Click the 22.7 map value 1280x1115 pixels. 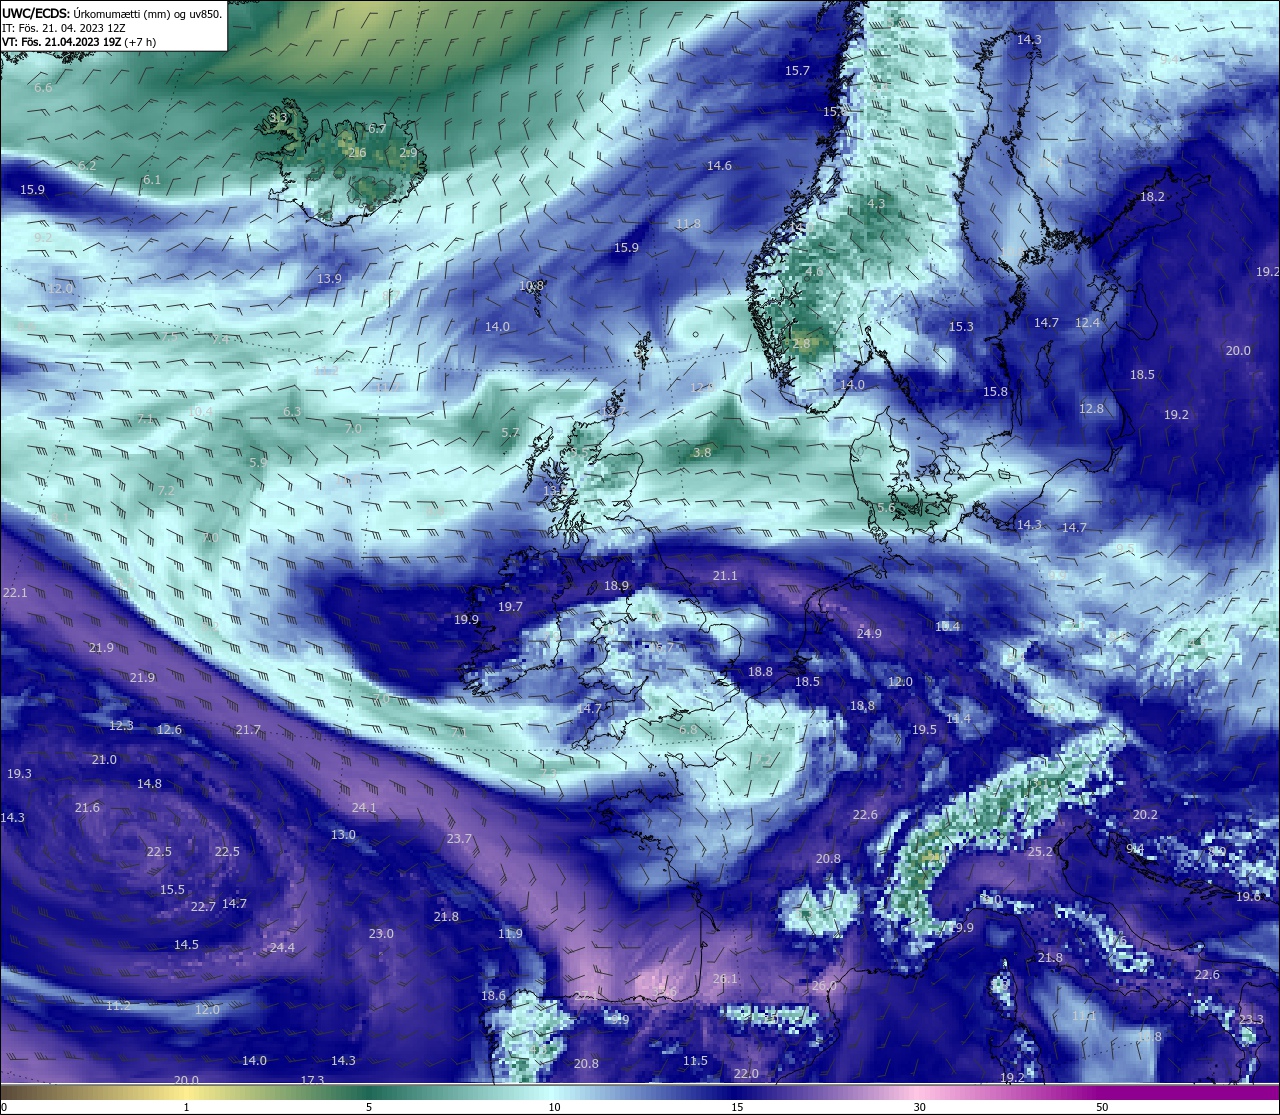203,907
